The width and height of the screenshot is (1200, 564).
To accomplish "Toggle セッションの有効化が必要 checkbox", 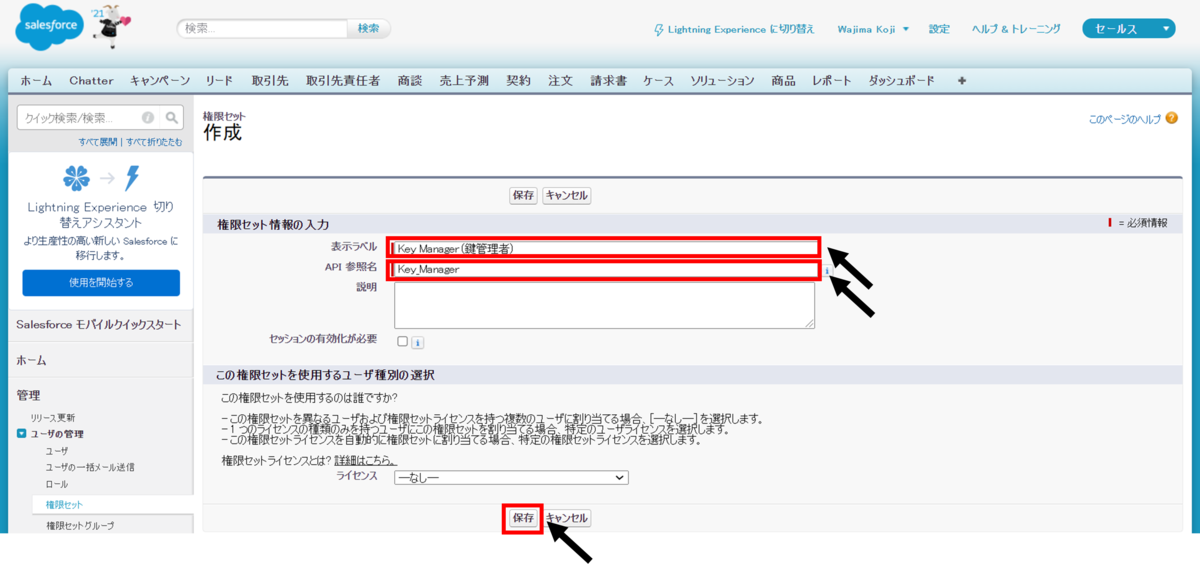I will click(x=402, y=341).
